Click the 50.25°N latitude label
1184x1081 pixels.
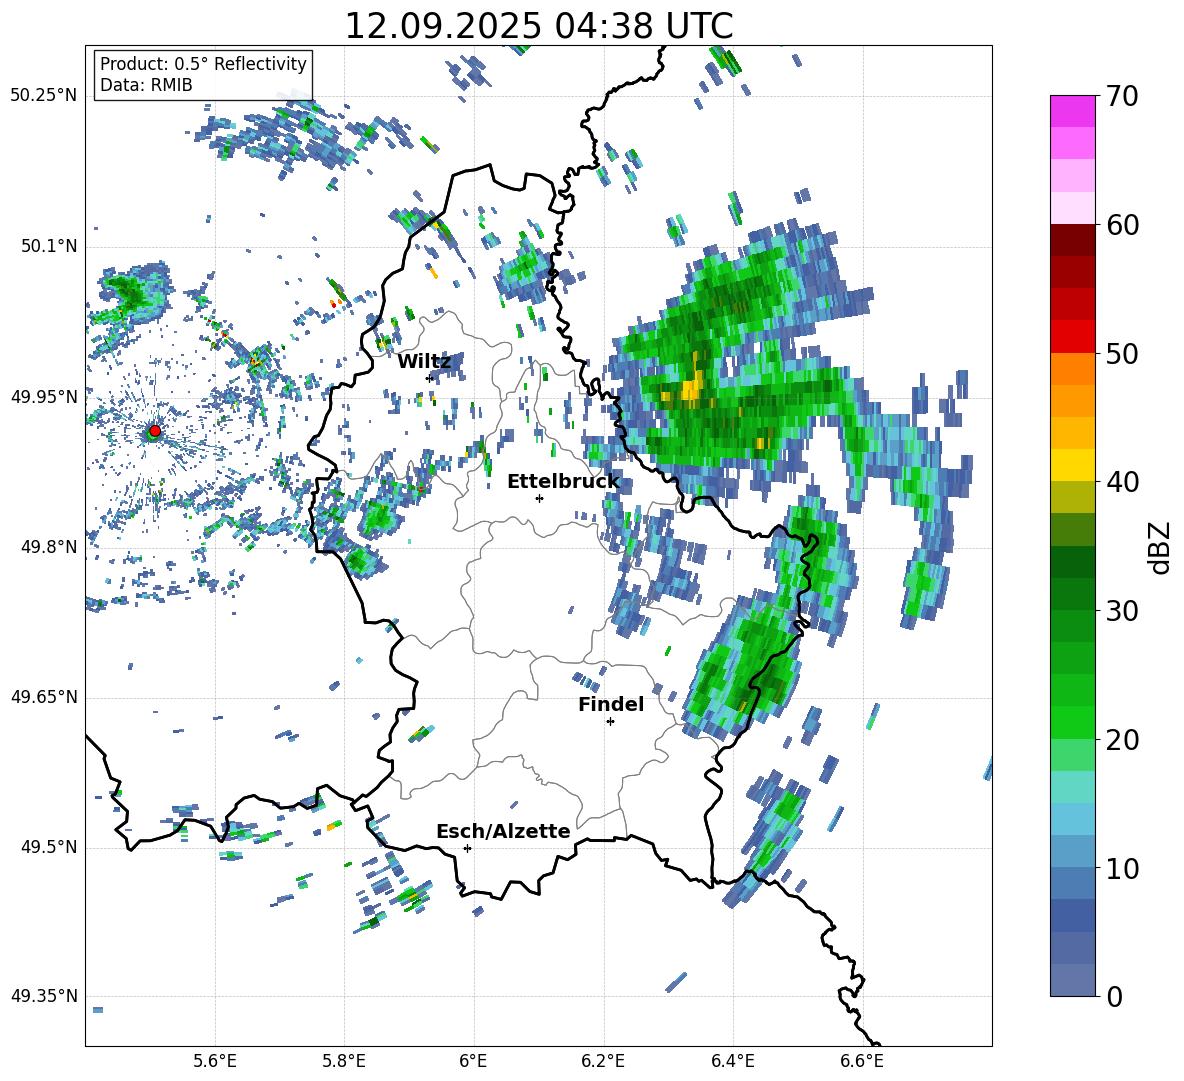click(x=44, y=96)
